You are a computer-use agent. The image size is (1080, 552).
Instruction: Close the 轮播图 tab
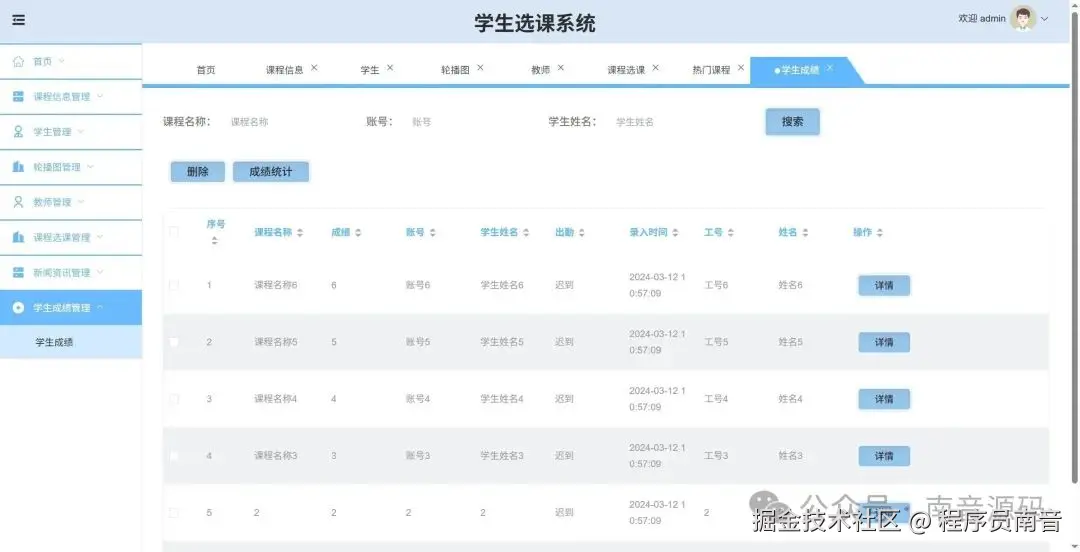[x=480, y=68]
